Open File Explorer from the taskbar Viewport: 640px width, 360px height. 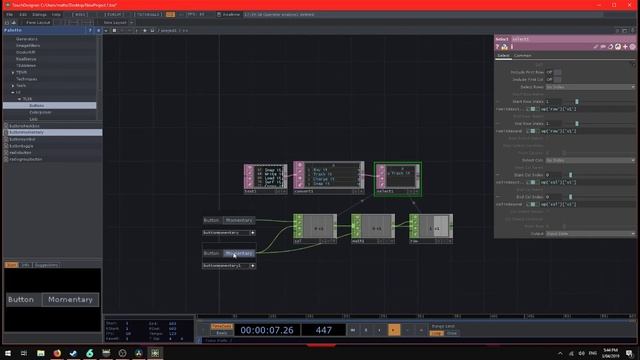click(x=40, y=353)
